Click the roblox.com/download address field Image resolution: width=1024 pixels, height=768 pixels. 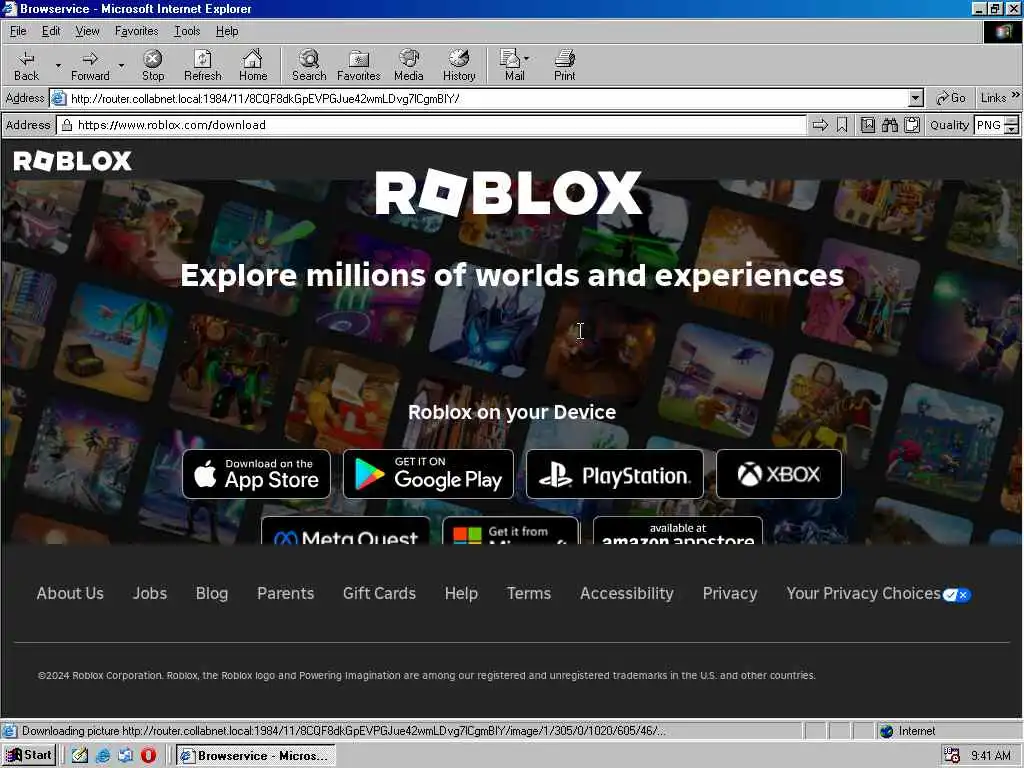[x=431, y=125]
